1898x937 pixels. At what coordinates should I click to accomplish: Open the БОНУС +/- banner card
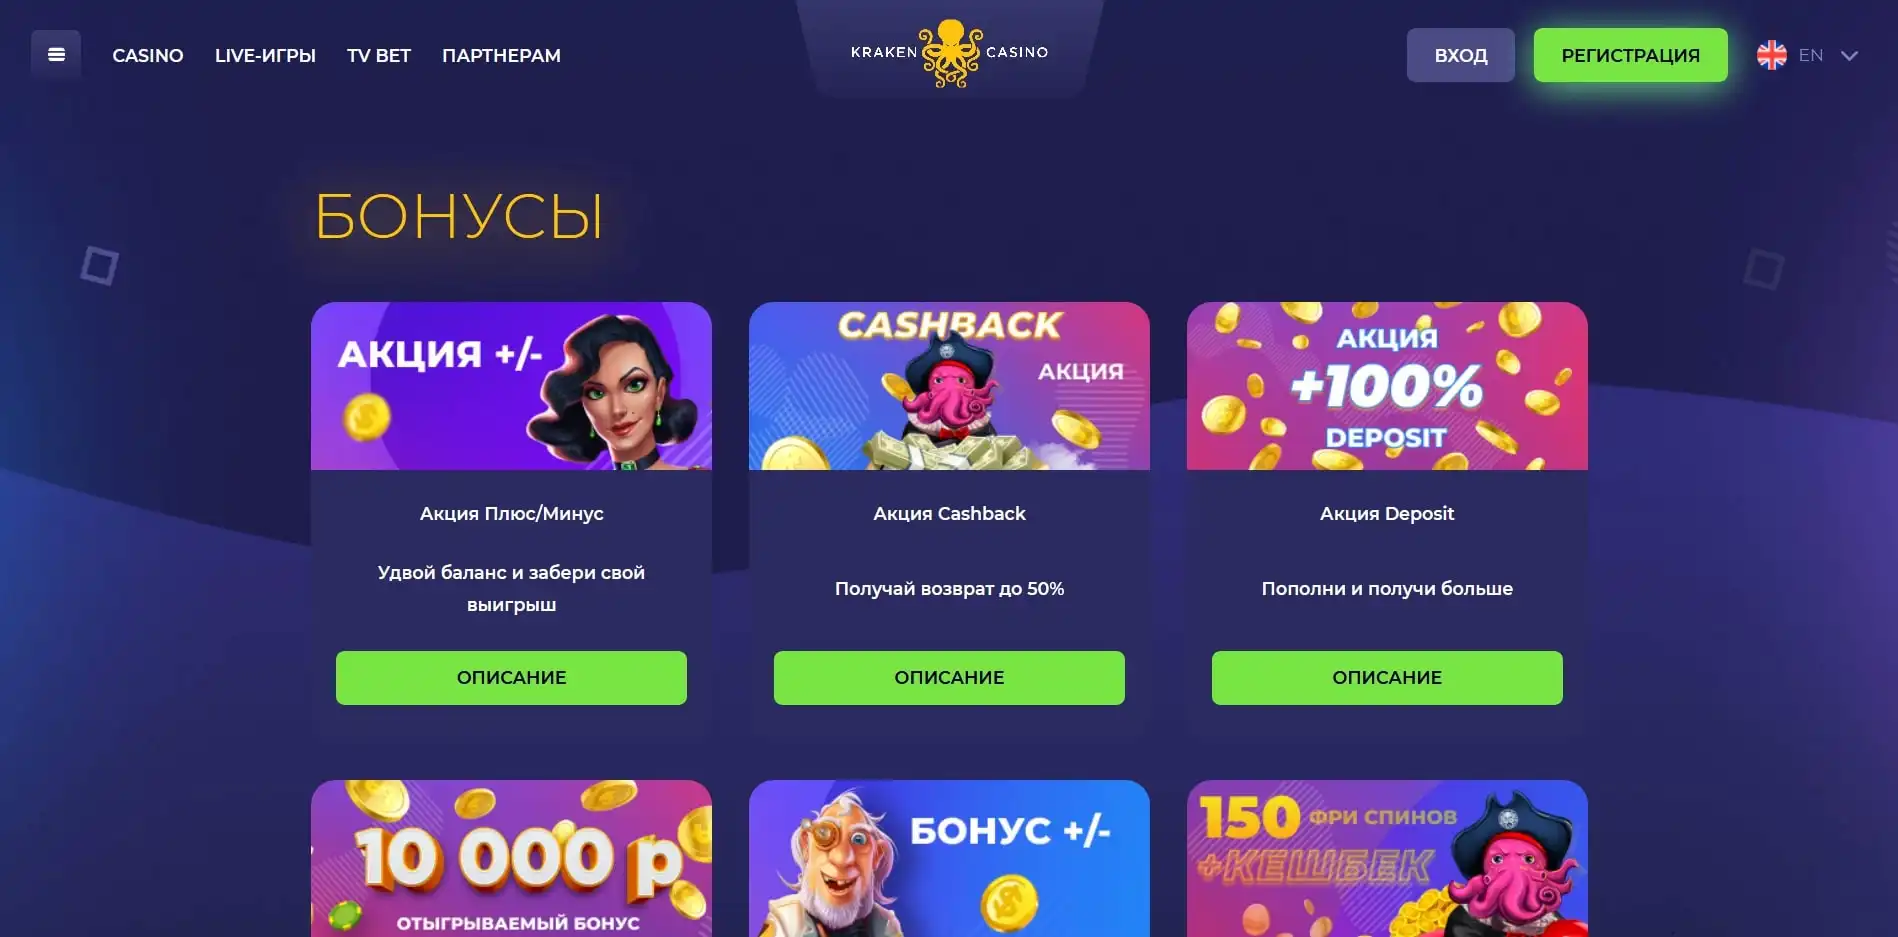949,859
